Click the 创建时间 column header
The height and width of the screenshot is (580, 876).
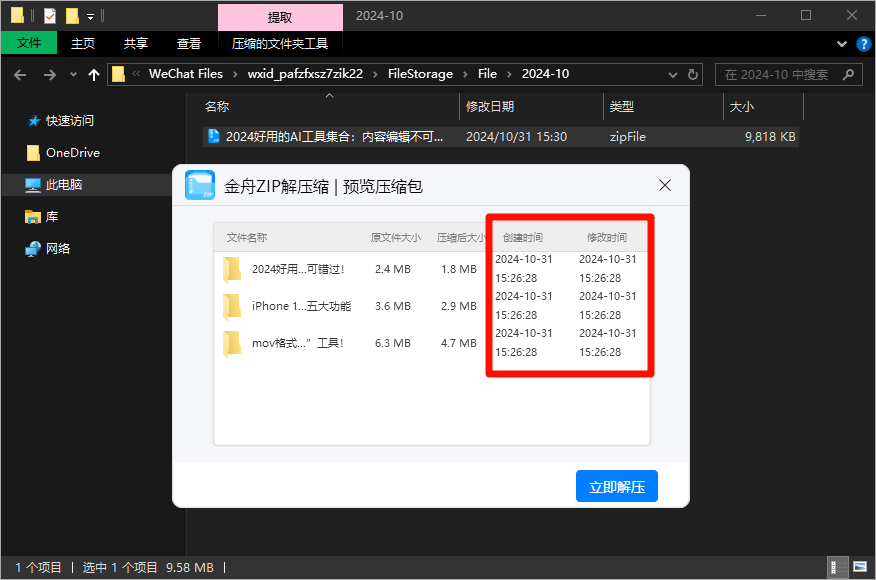point(523,237)
